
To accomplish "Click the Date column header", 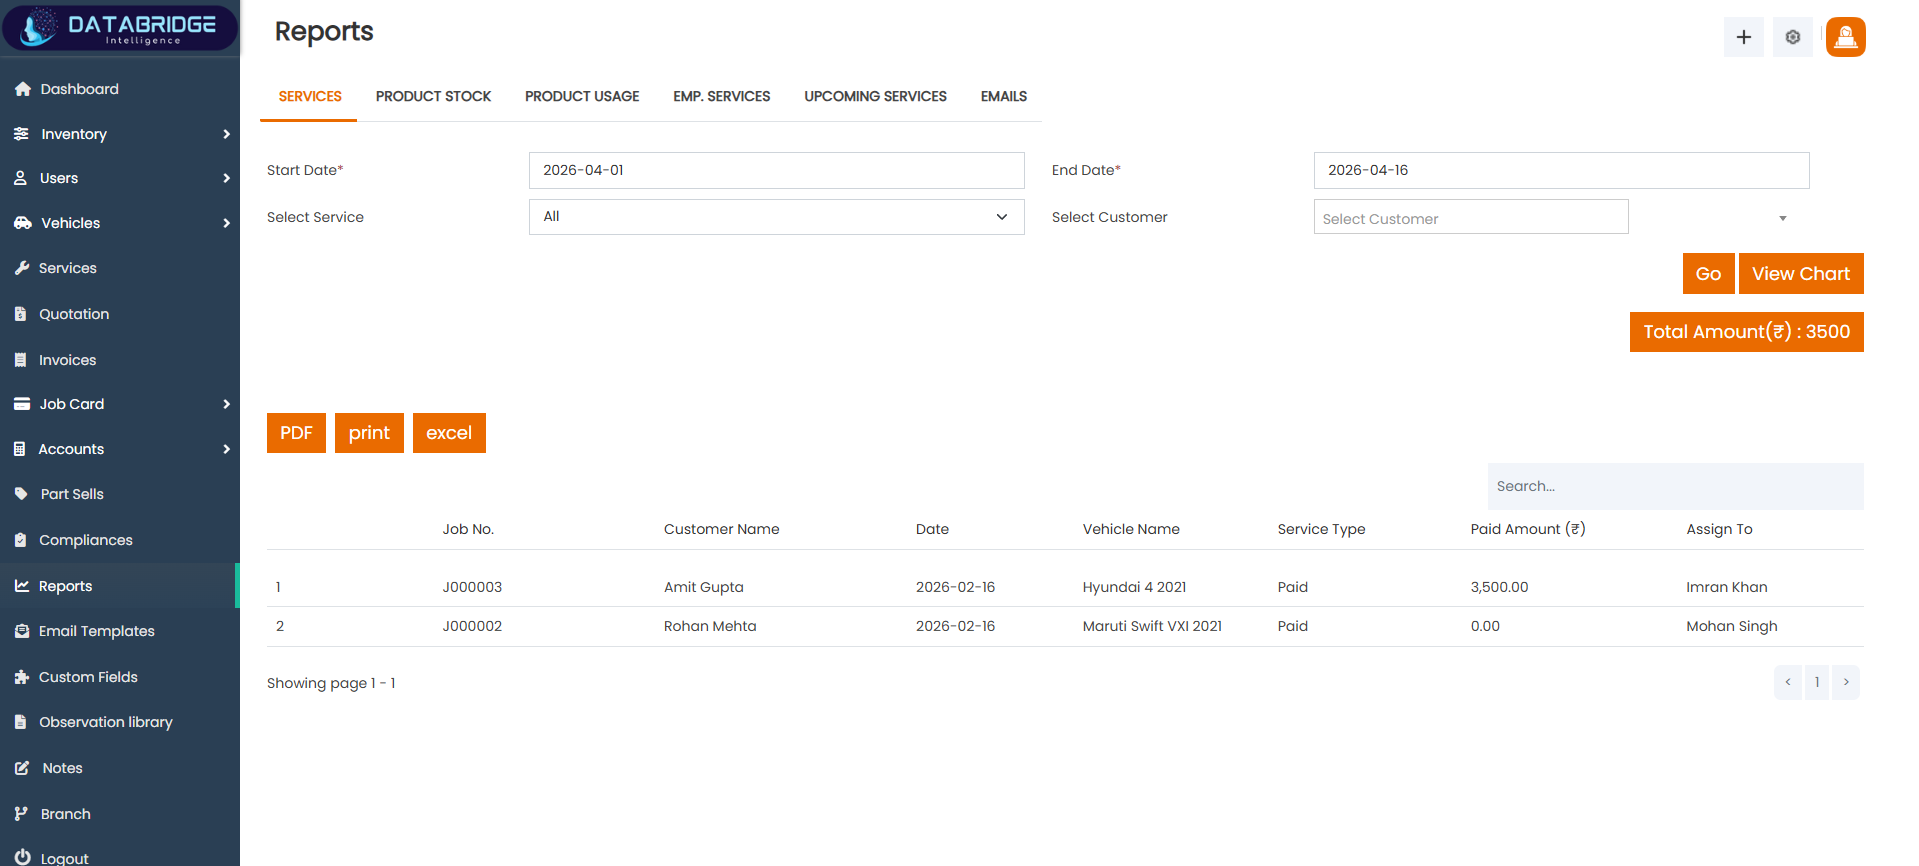I will click(932, 529).
